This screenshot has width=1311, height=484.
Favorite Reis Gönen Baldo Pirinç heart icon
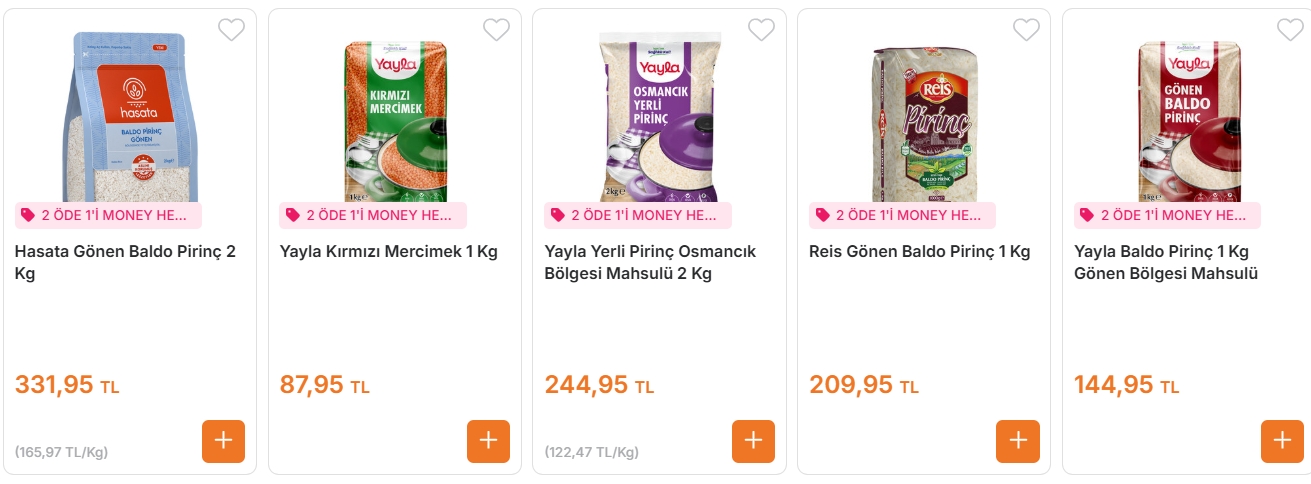(1026, 30)
